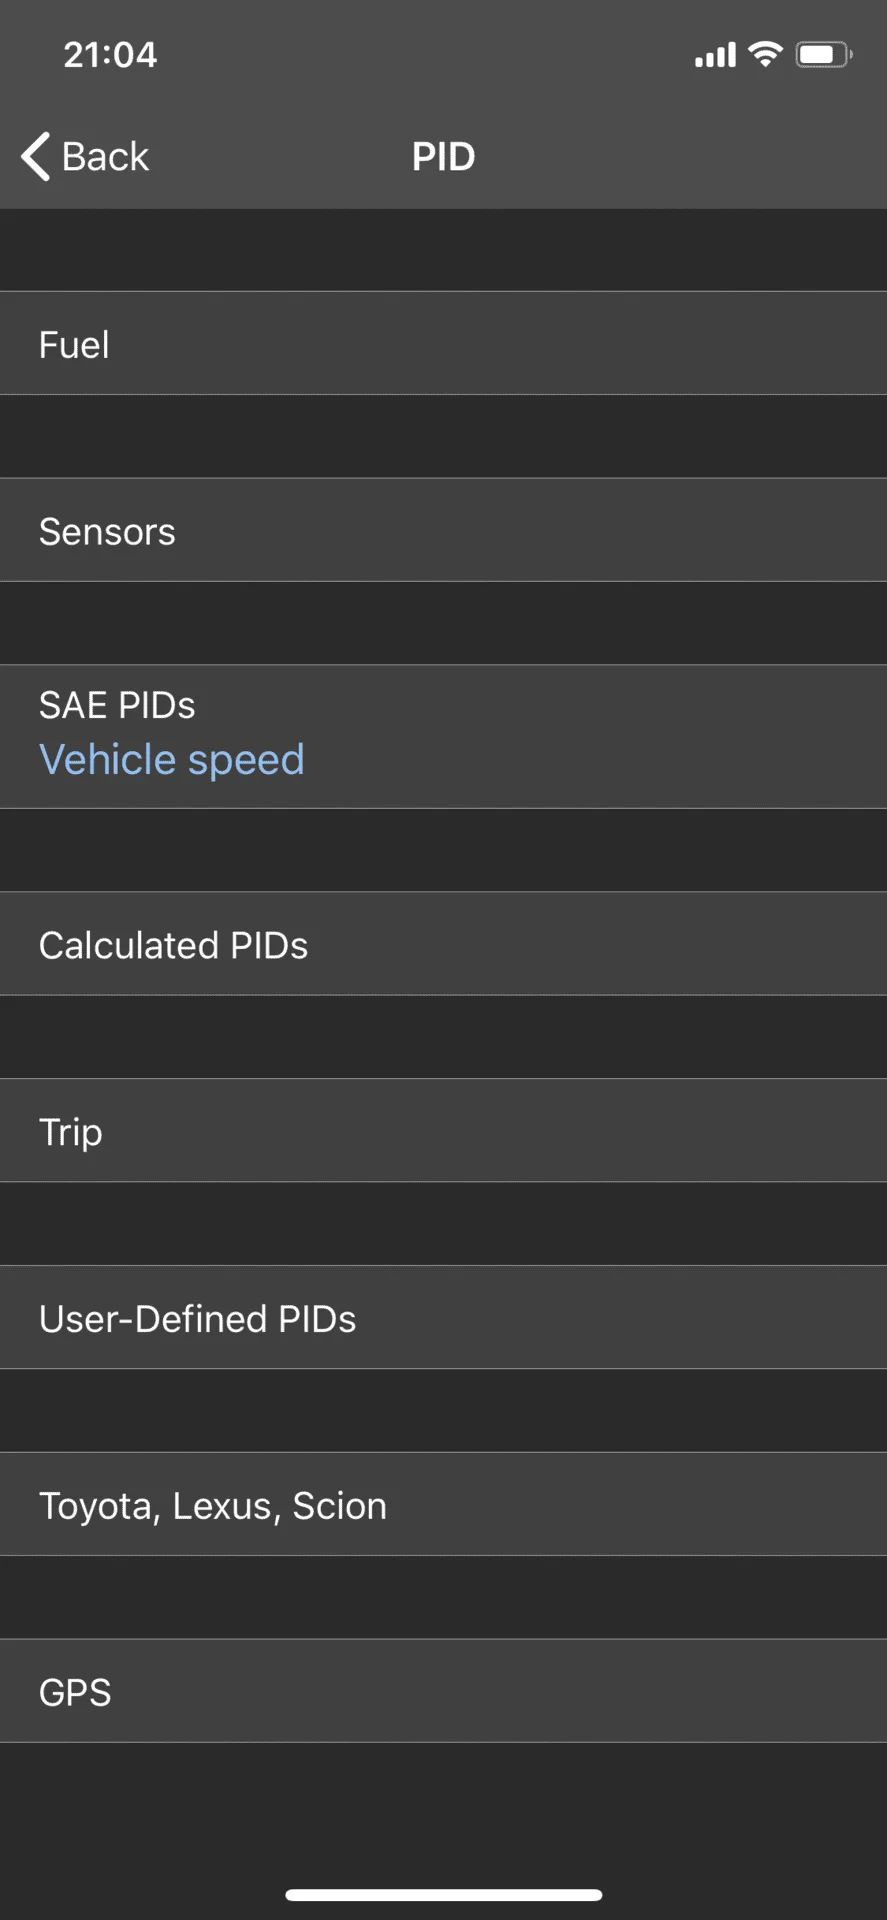This screenshot has width=887, height=1920.
Task: Tap the cellular signal strength icon
Action: click(715, 55)
